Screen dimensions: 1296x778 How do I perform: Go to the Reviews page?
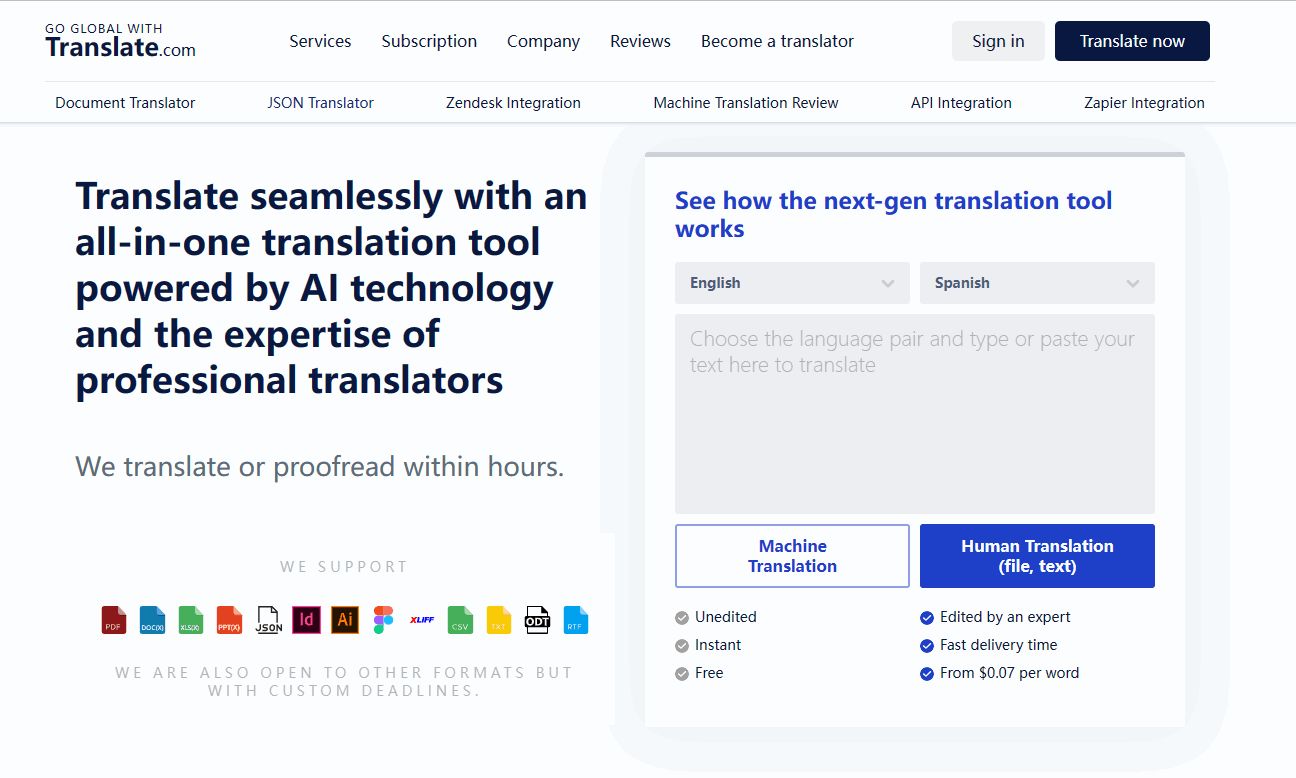coord(640,41)
